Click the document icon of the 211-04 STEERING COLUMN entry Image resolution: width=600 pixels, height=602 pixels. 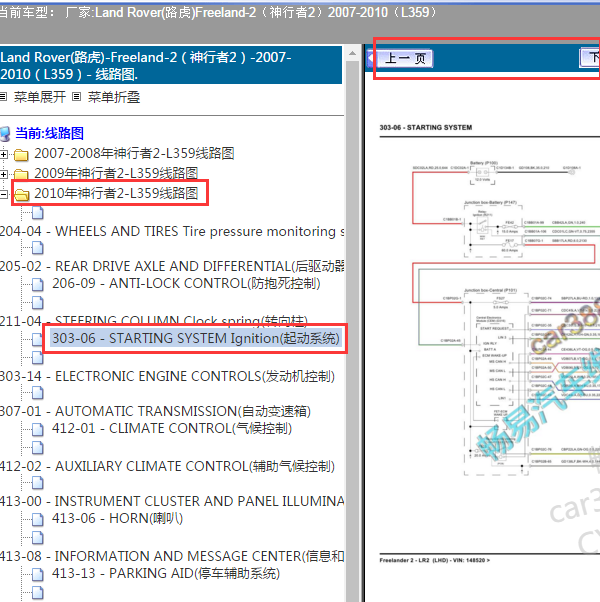click(38, 303)
